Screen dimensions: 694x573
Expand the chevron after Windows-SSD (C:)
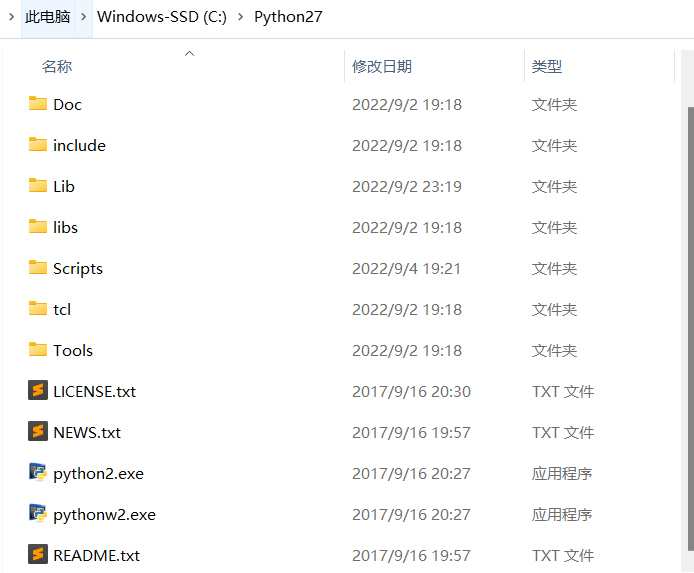pos(240,17)
